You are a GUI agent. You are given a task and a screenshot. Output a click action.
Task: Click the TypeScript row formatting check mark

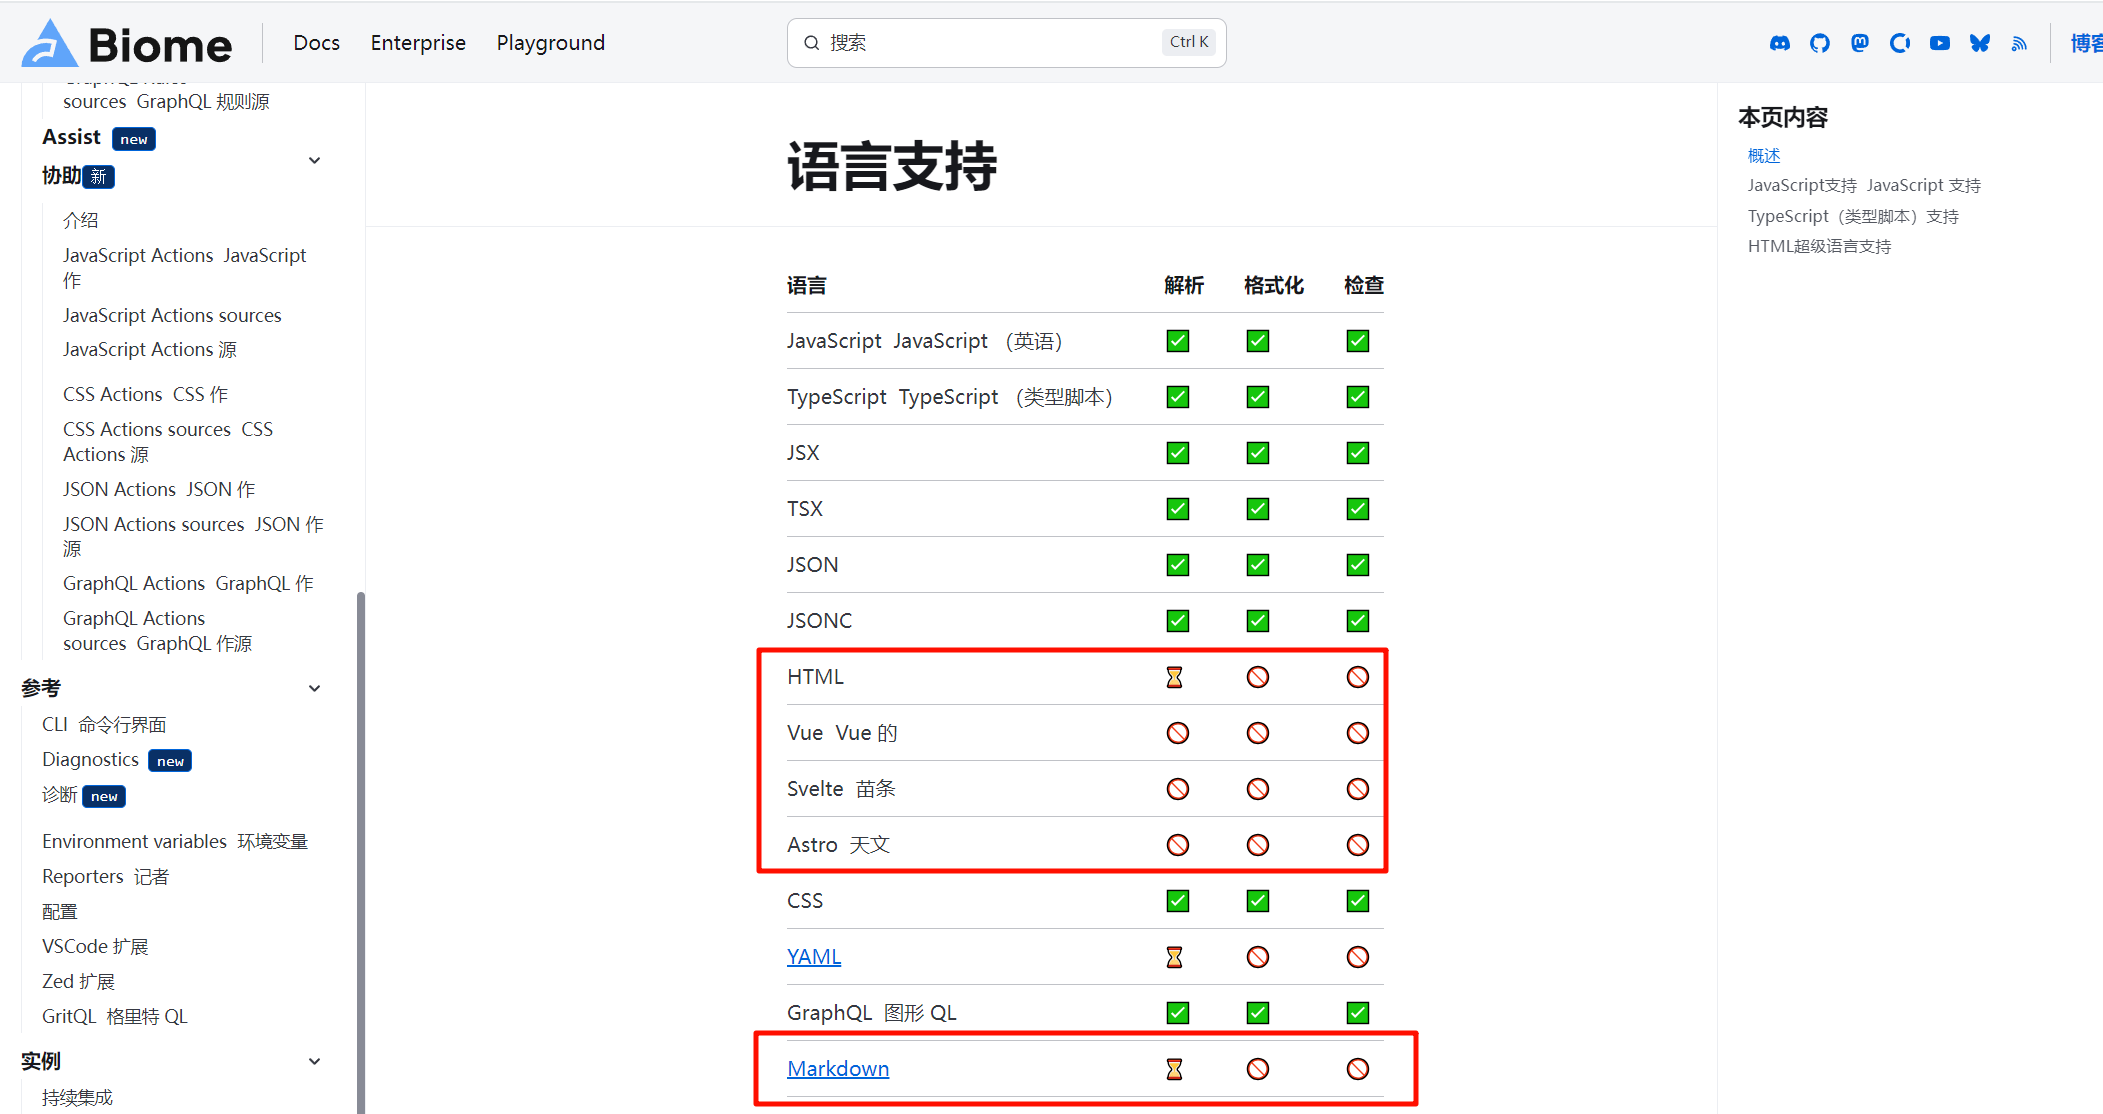pyautogui.click(x=1258, y=397)
